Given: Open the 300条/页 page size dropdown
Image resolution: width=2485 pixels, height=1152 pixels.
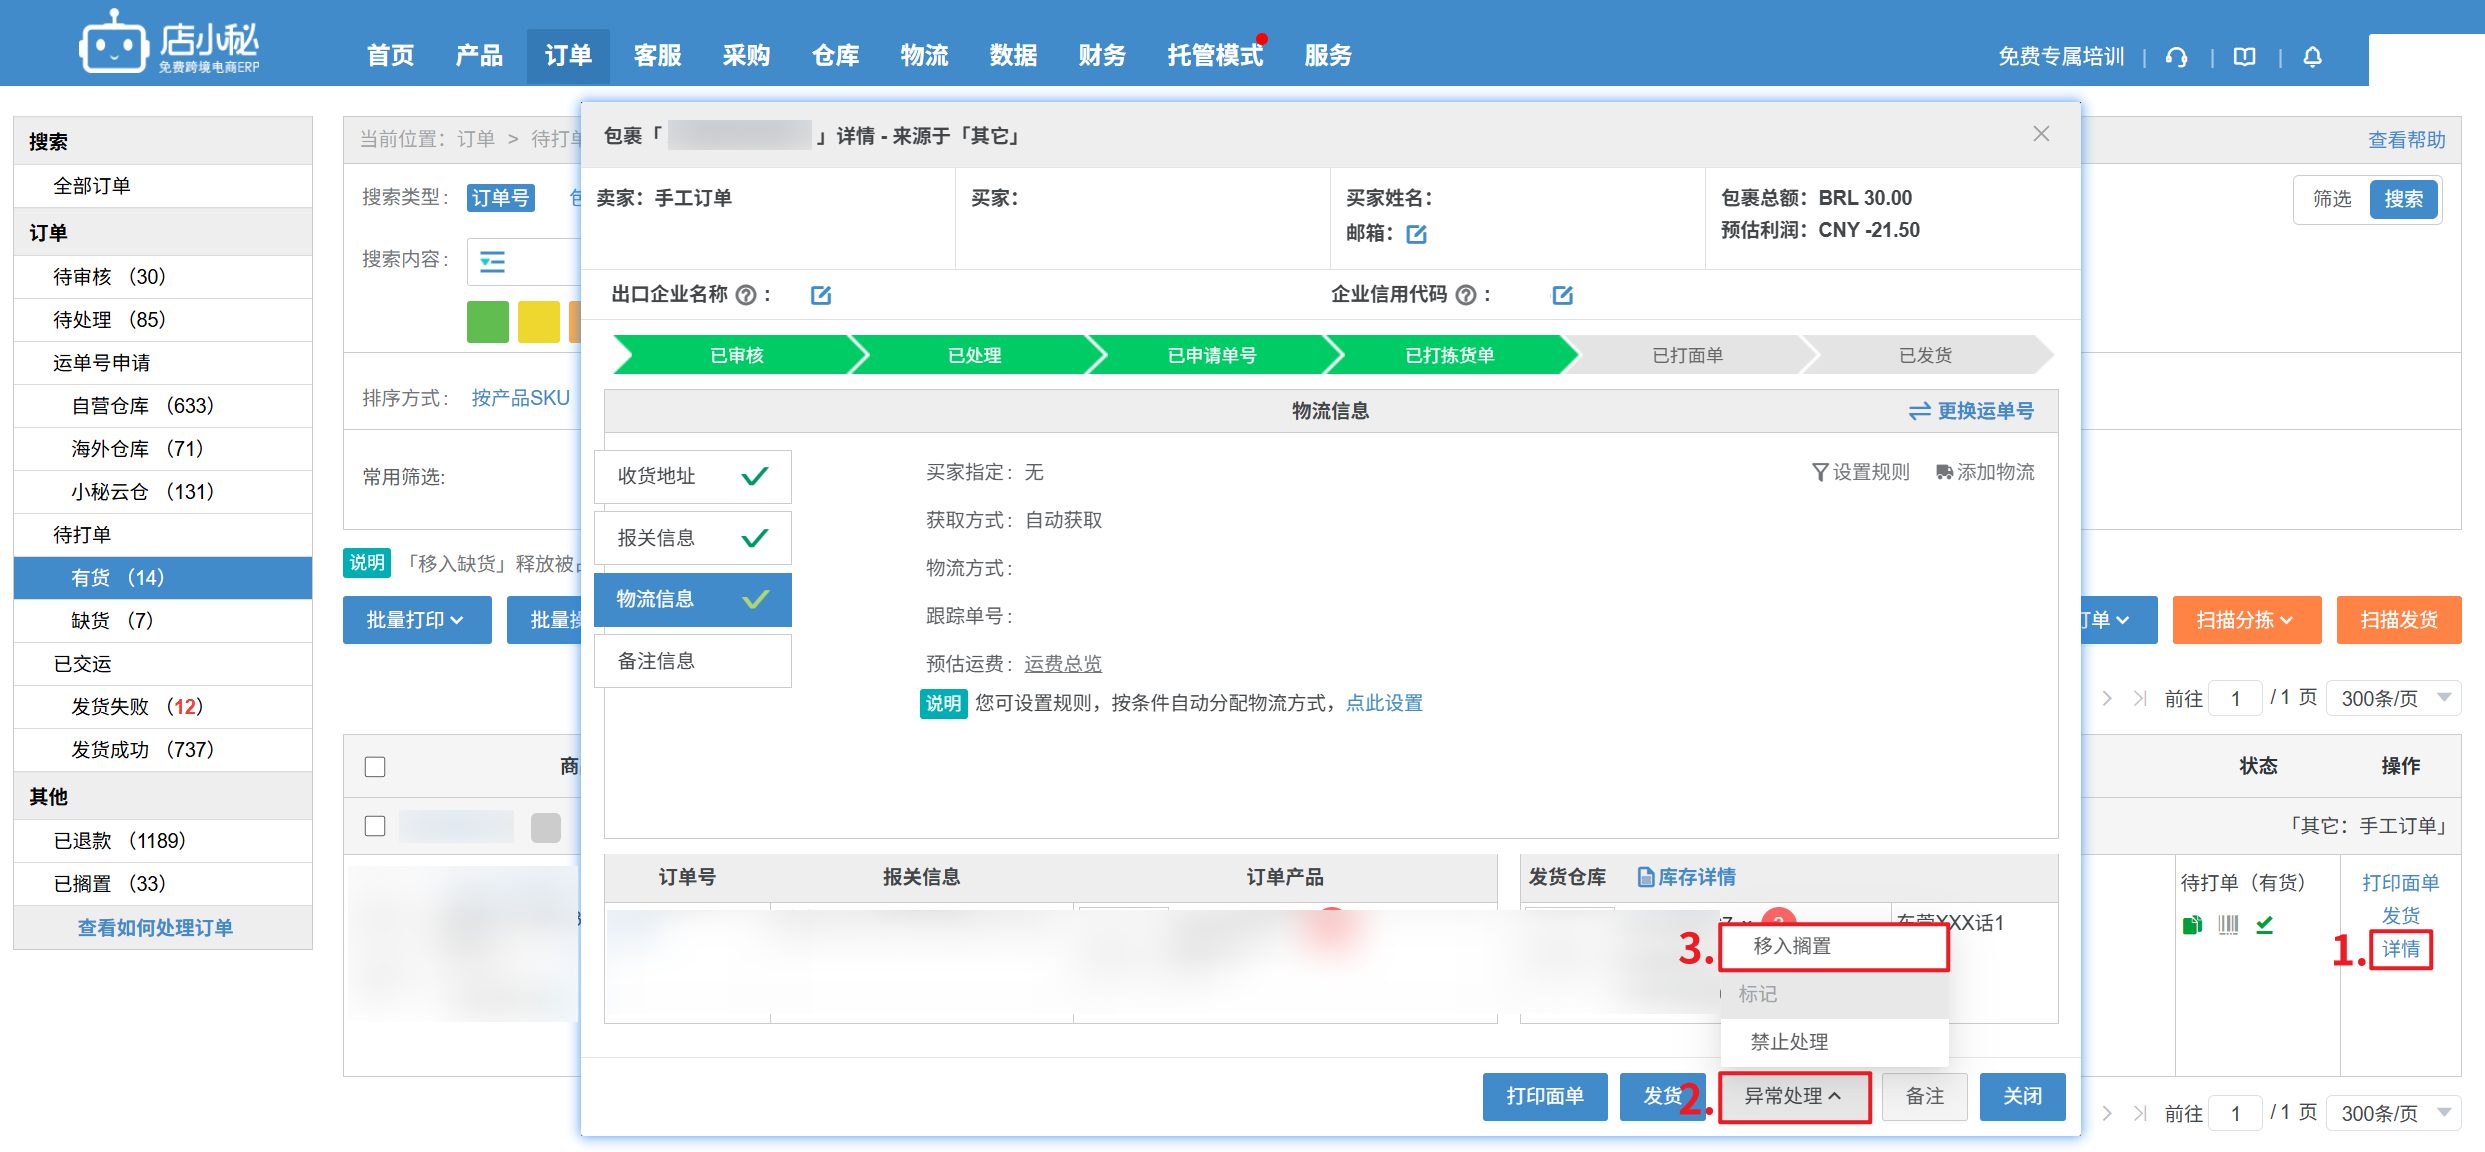Looking at the screenshot, I should 2393,698.
